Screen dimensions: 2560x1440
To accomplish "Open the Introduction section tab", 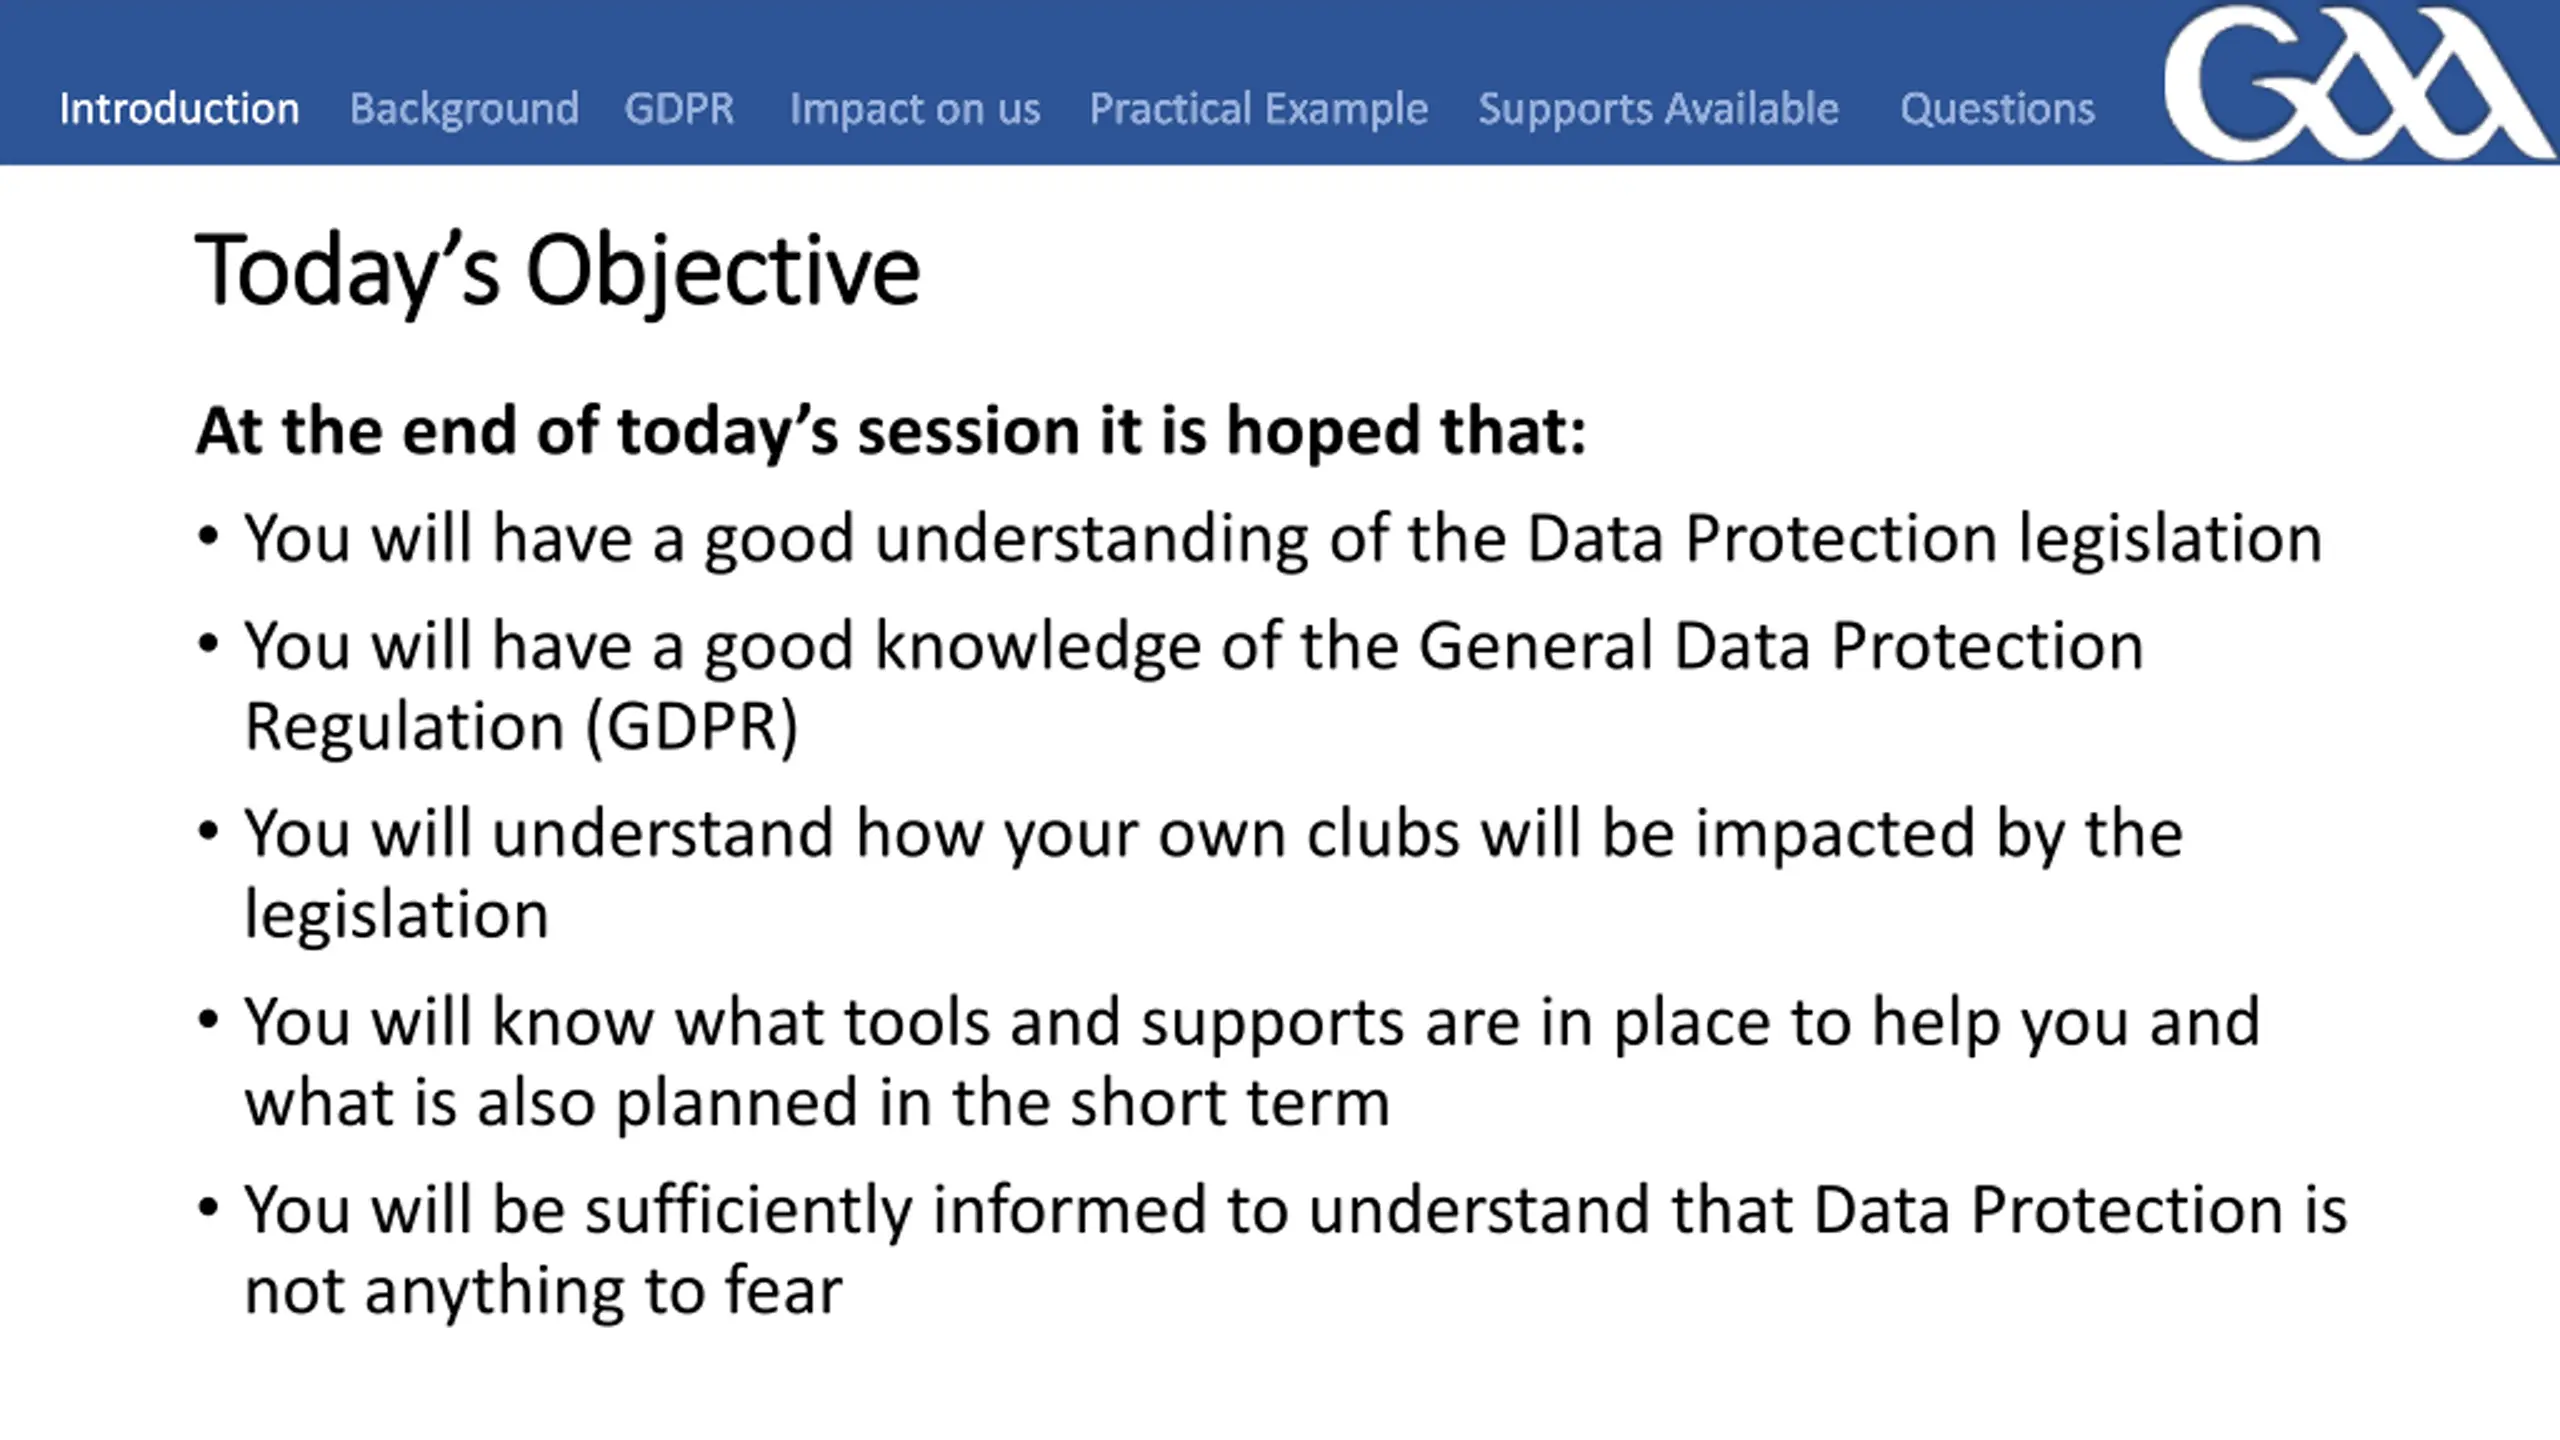I will pos(179,108).
